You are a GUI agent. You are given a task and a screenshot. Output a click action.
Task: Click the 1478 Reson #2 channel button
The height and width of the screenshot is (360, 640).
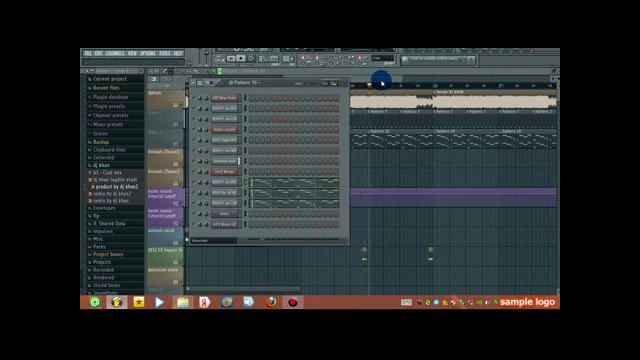(225, 224)
